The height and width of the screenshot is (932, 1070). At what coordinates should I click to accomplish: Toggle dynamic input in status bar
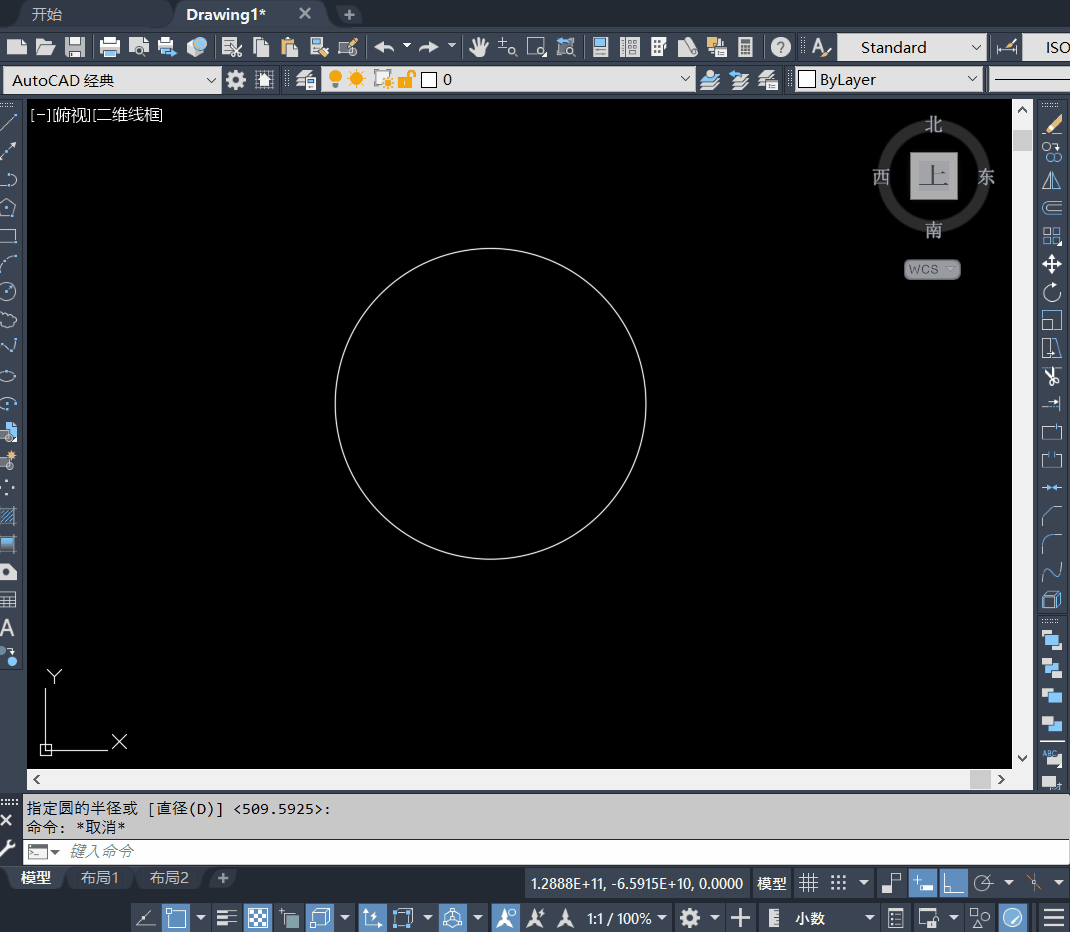[923, 883]
